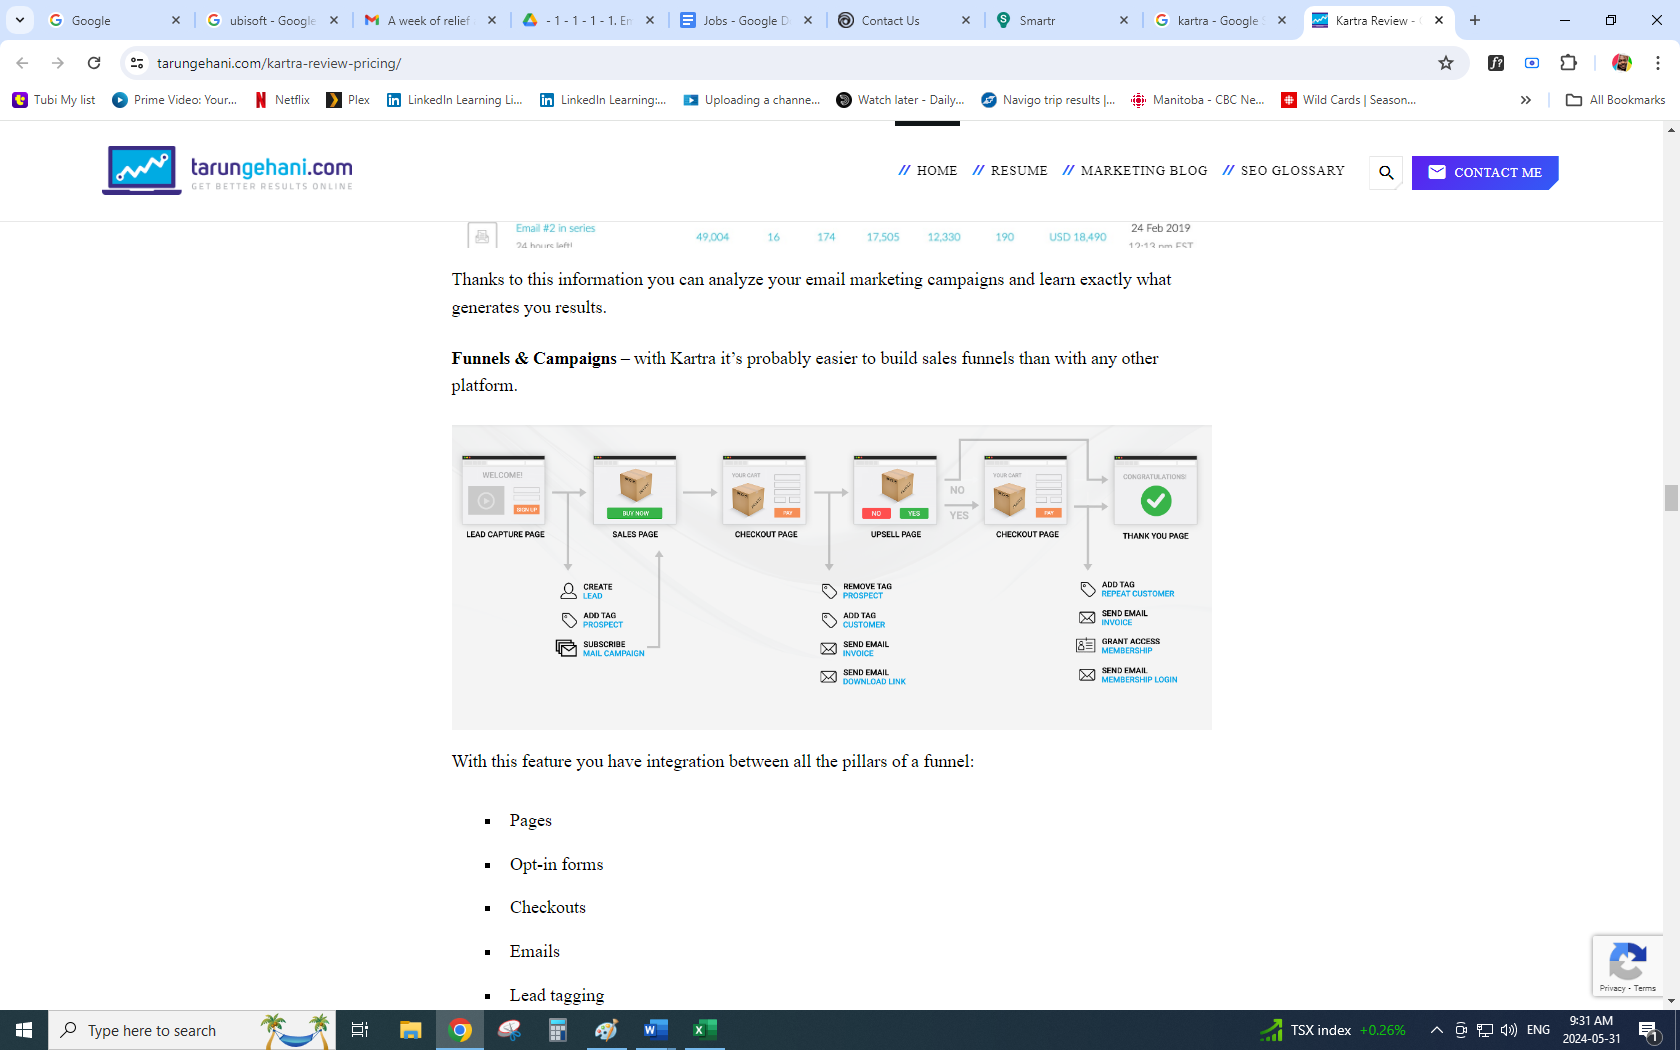Open the Netflix bookmark

click(x=282, y=100)
